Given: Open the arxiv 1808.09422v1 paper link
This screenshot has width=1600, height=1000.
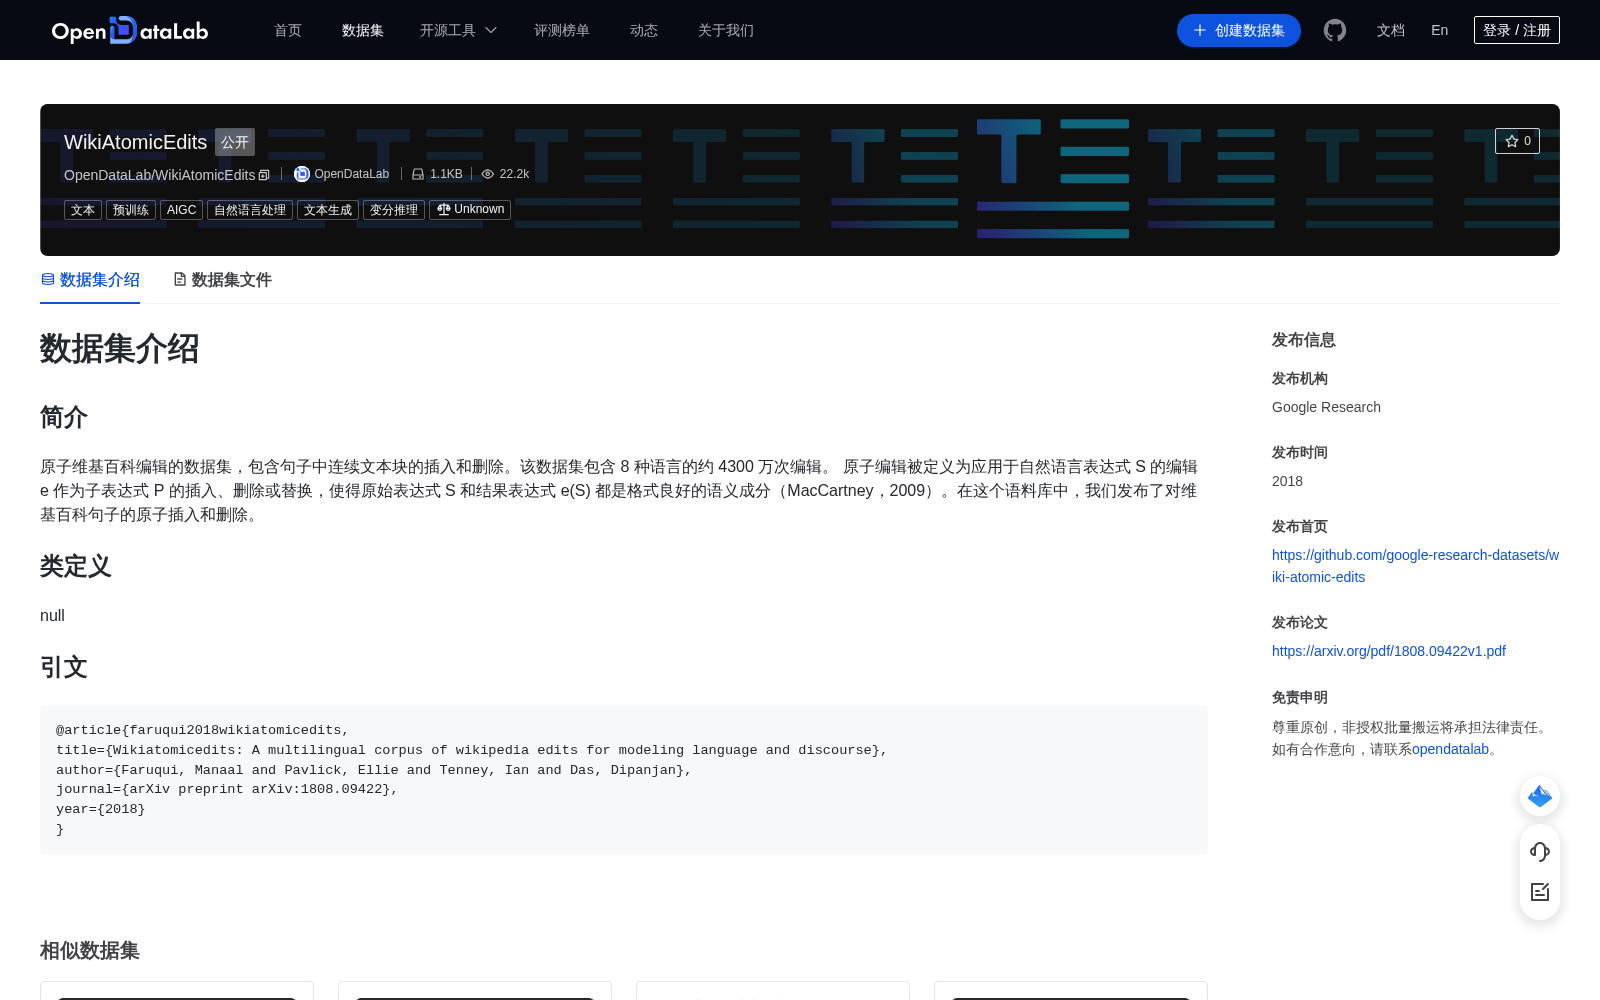Looking at the screenshot, I should click(x=1389, y=651).
